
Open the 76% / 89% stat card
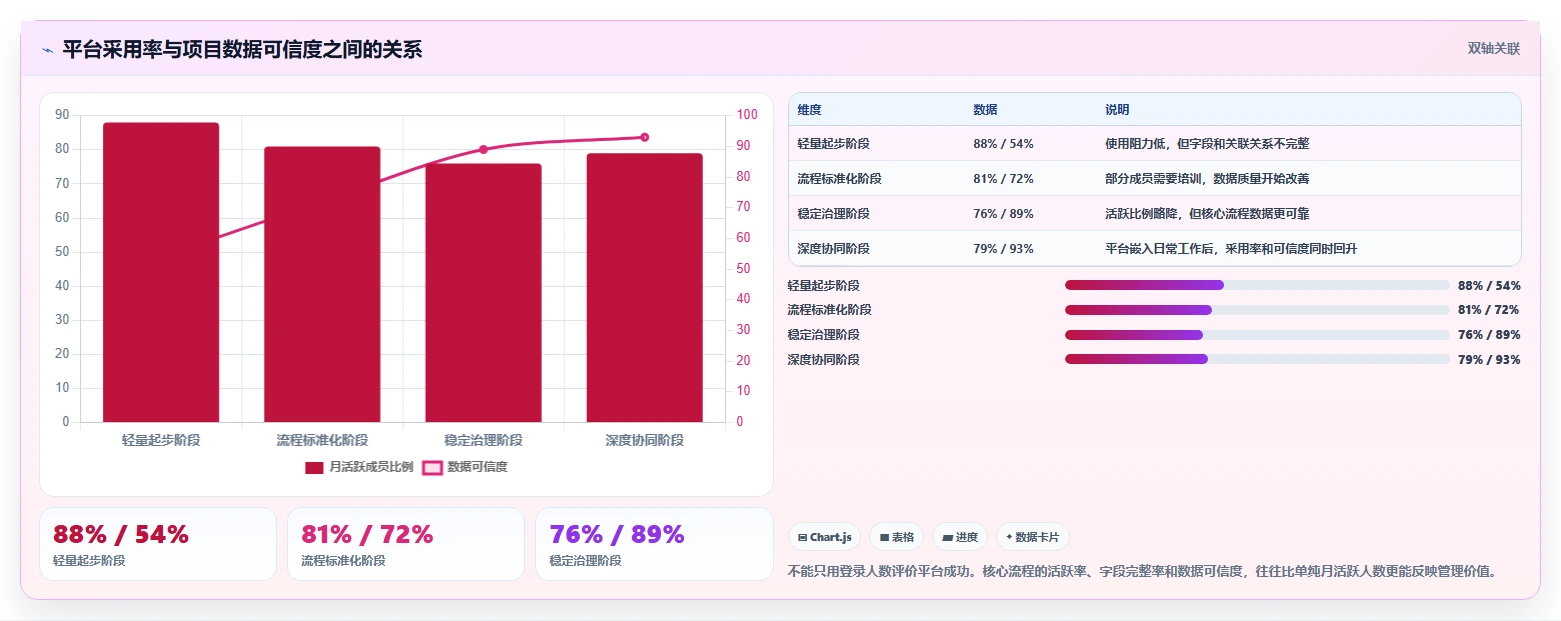(x=654, y=544)
